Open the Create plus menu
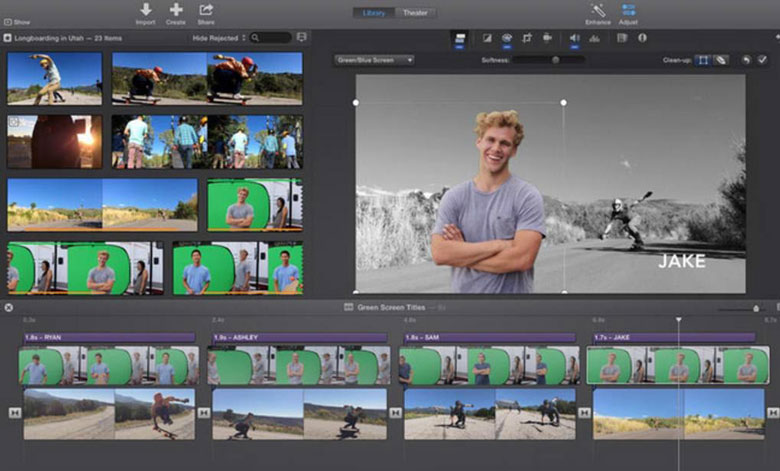Image resolution: width=780 pixels, height=471 pixels. pyautogui.click(x=176, y=9)
